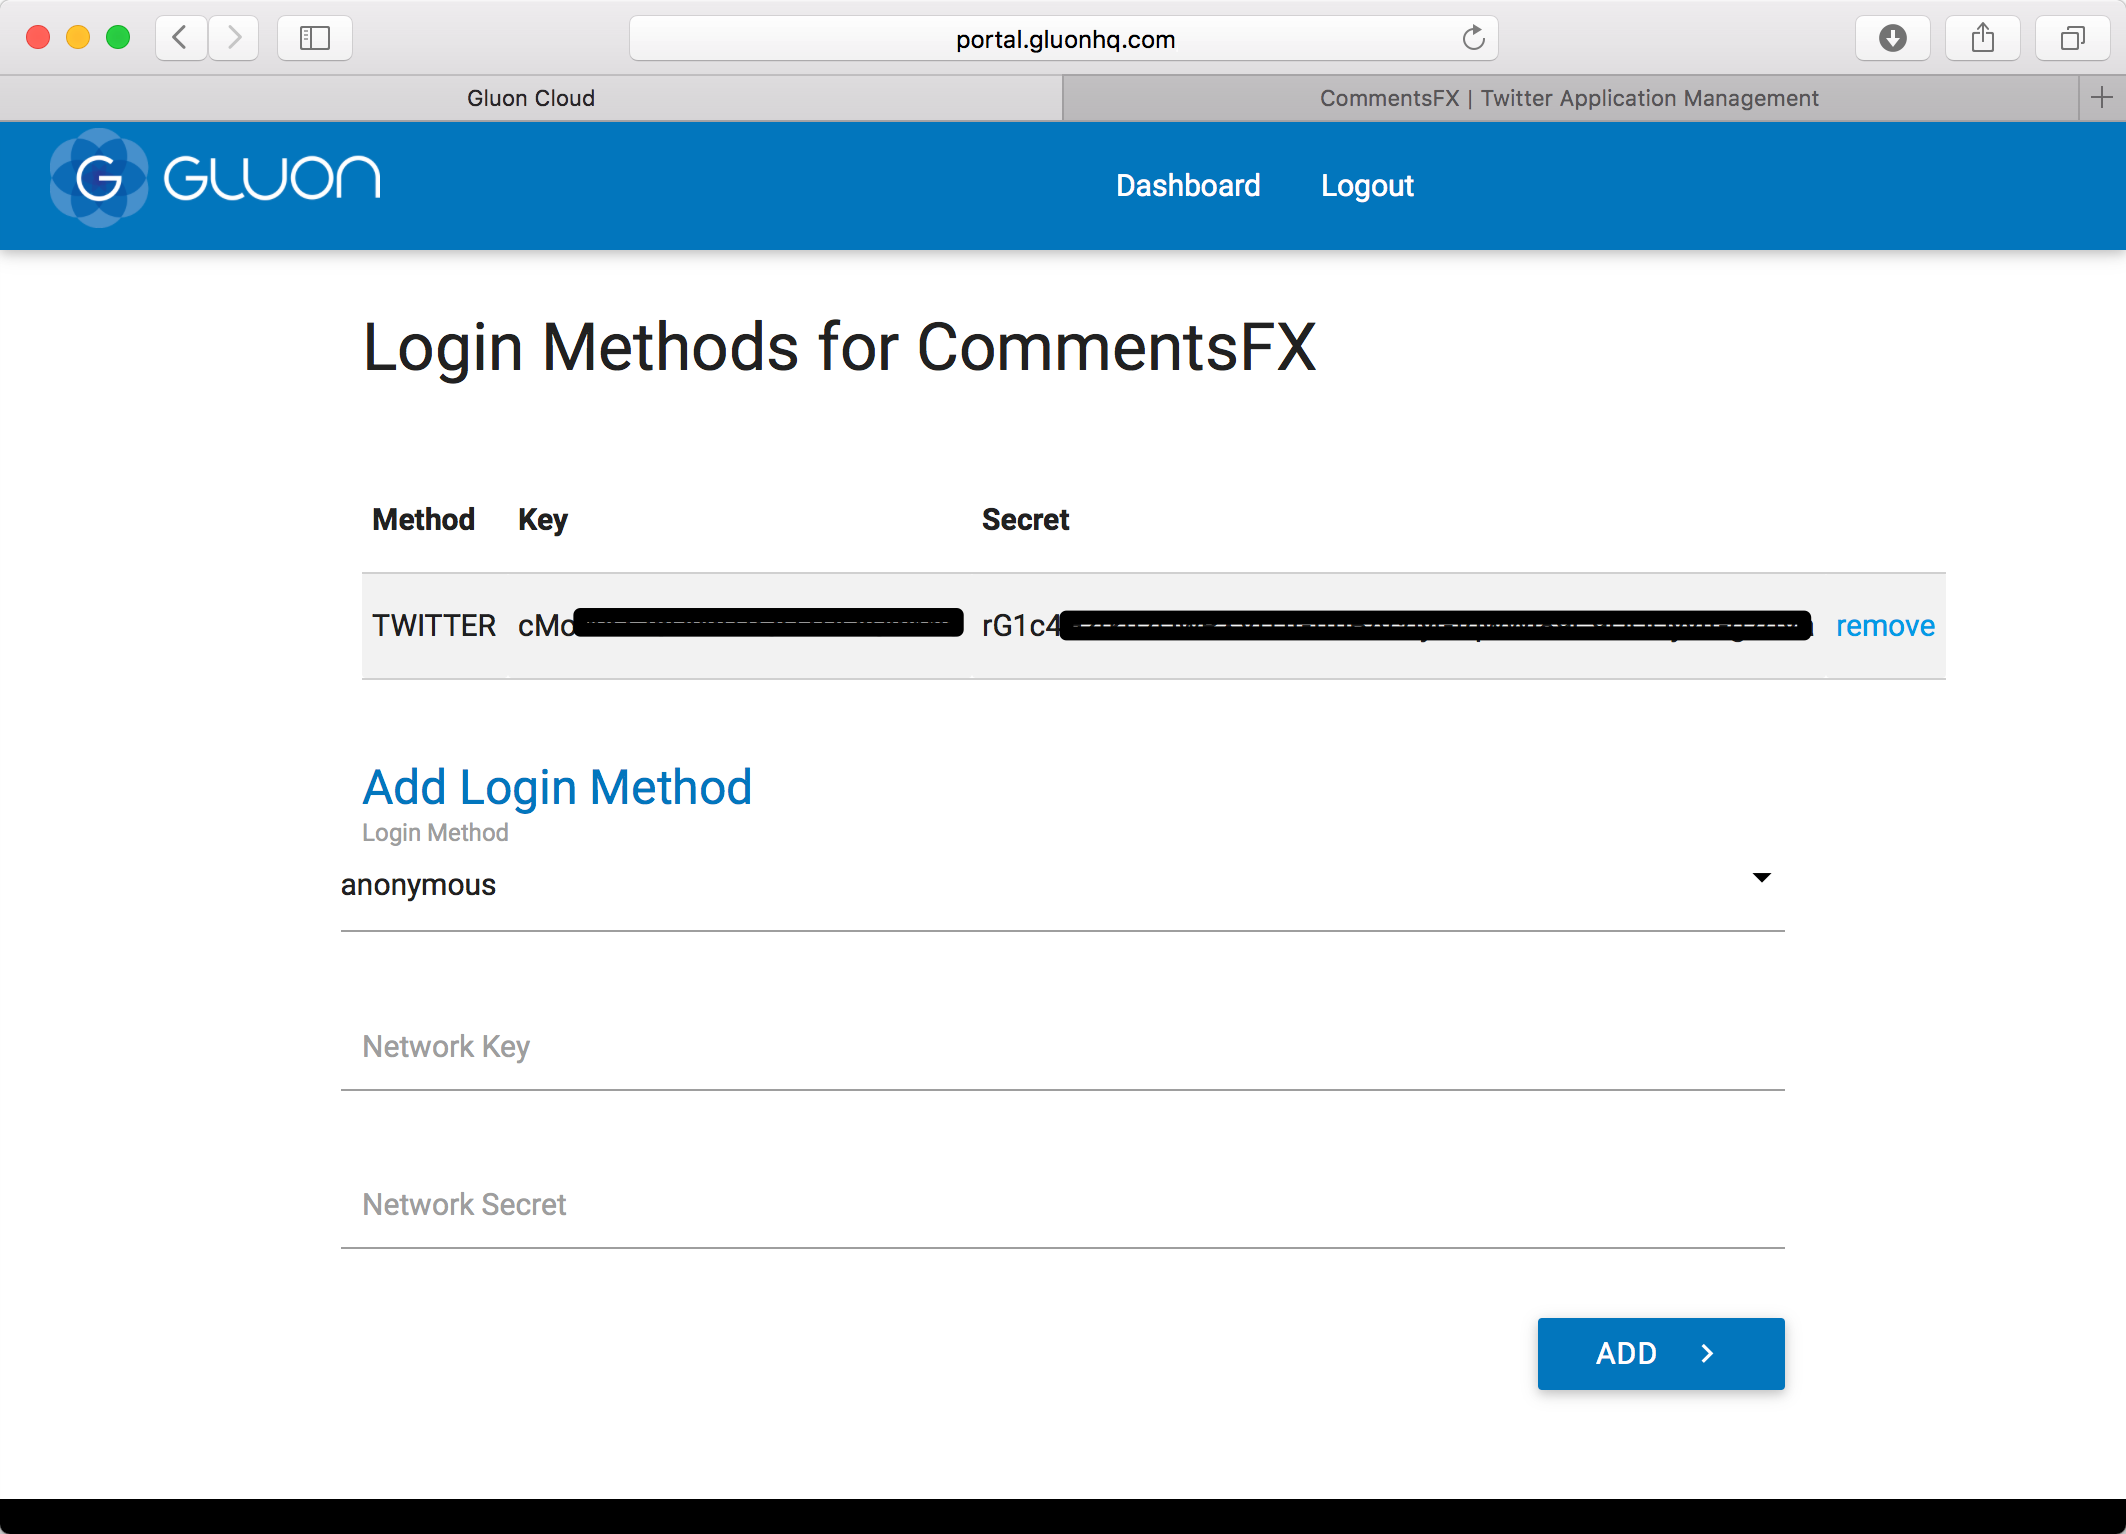2126x1534 pixels.
Task: Go forward with the Safari forward arrow
Action: pos(234,38)
